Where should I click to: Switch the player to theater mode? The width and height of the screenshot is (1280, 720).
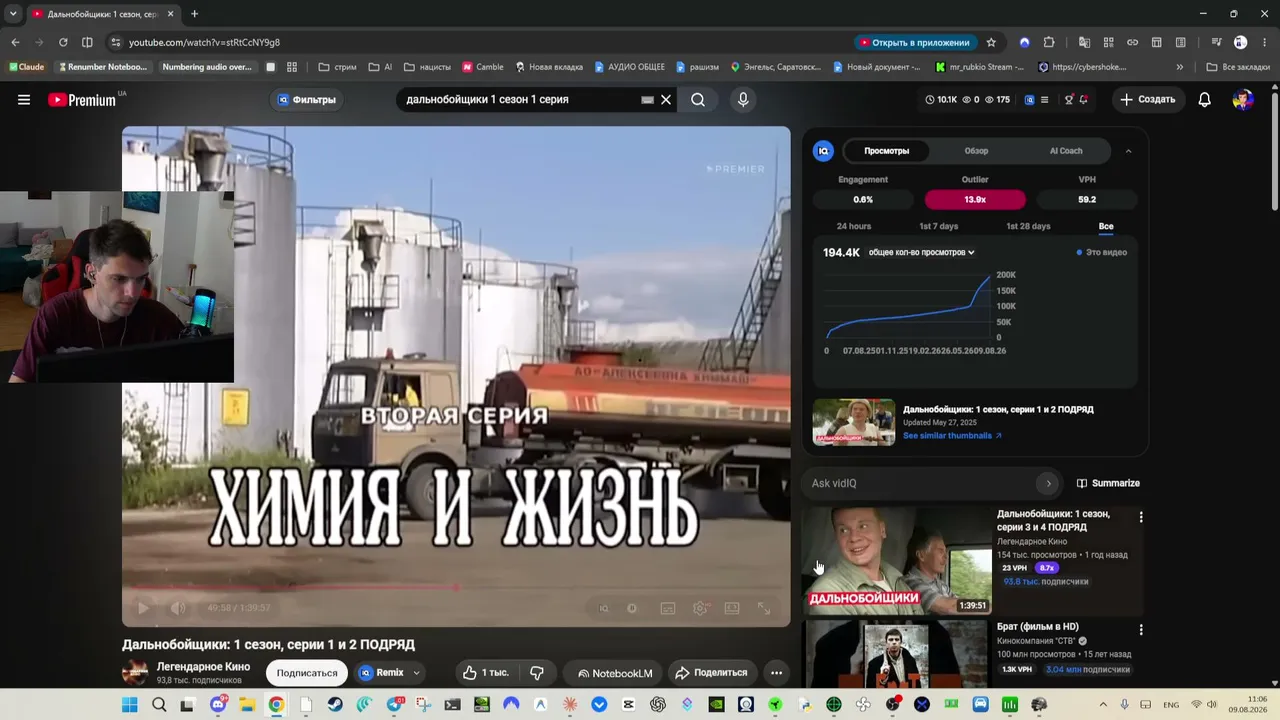pyautogui.click(x=732, y=608)
